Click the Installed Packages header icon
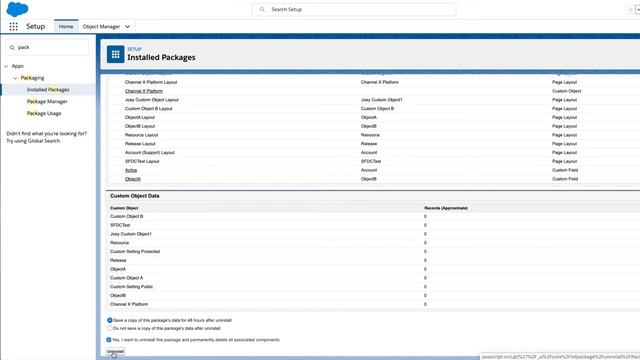640x360 pixels. pyautogui.click(x=116, y=54)
